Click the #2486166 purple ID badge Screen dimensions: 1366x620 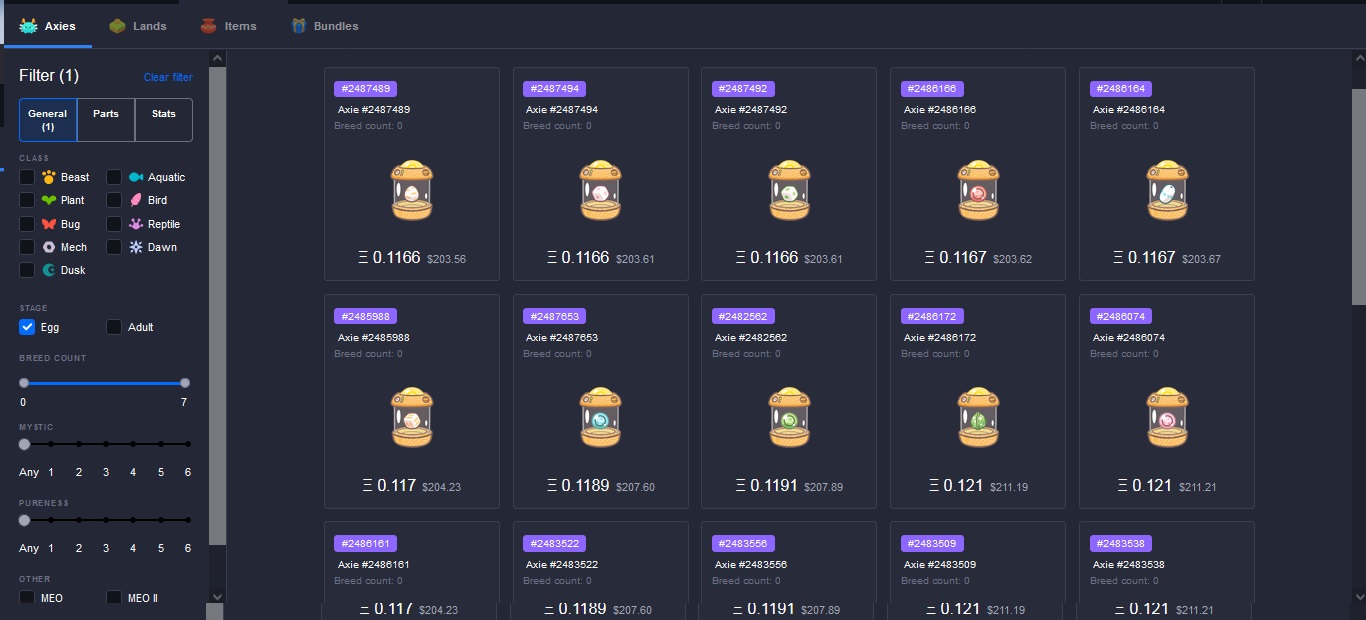(932, 89)
